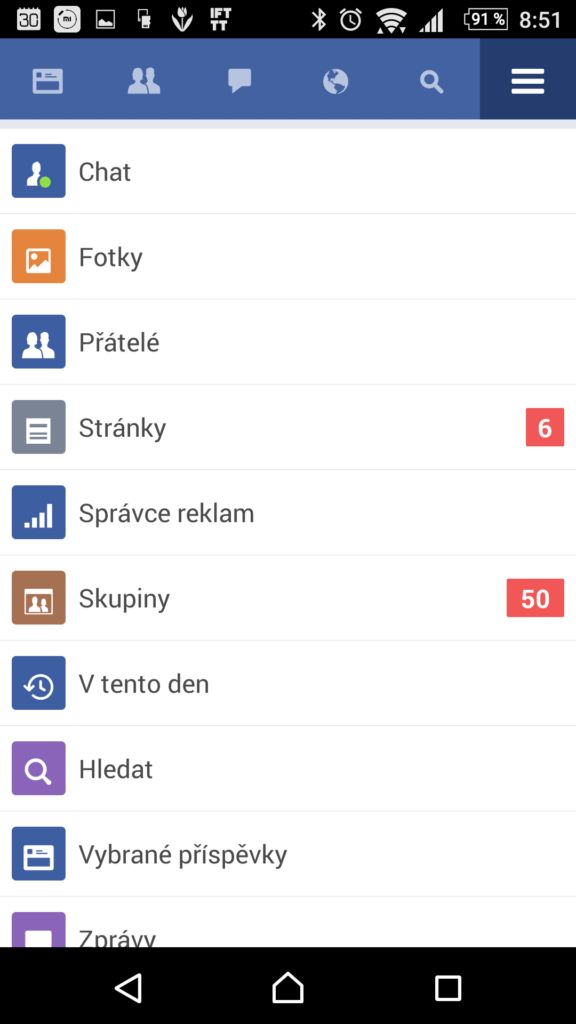
Task: Tap the messages speech bubble icon
Action: [240, 82]
